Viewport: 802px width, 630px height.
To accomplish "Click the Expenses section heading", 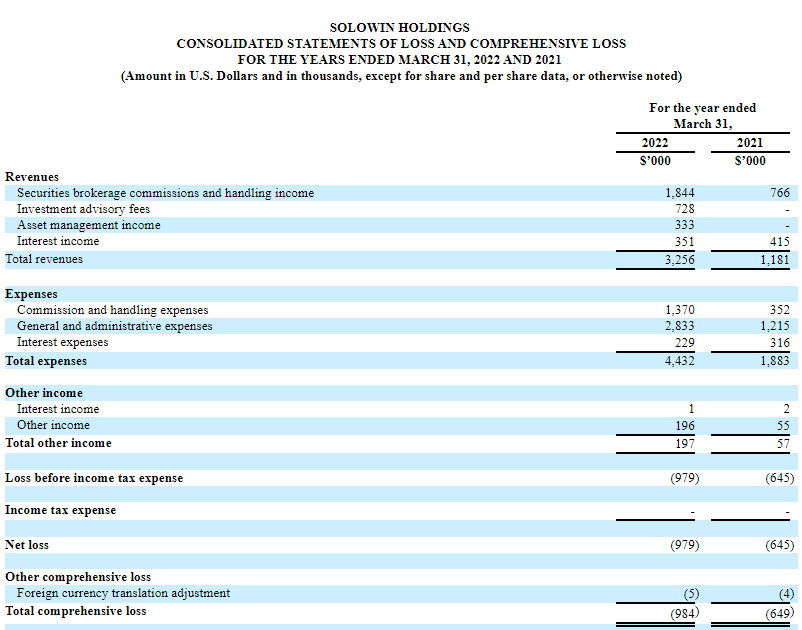I will [x=31, y=294].
